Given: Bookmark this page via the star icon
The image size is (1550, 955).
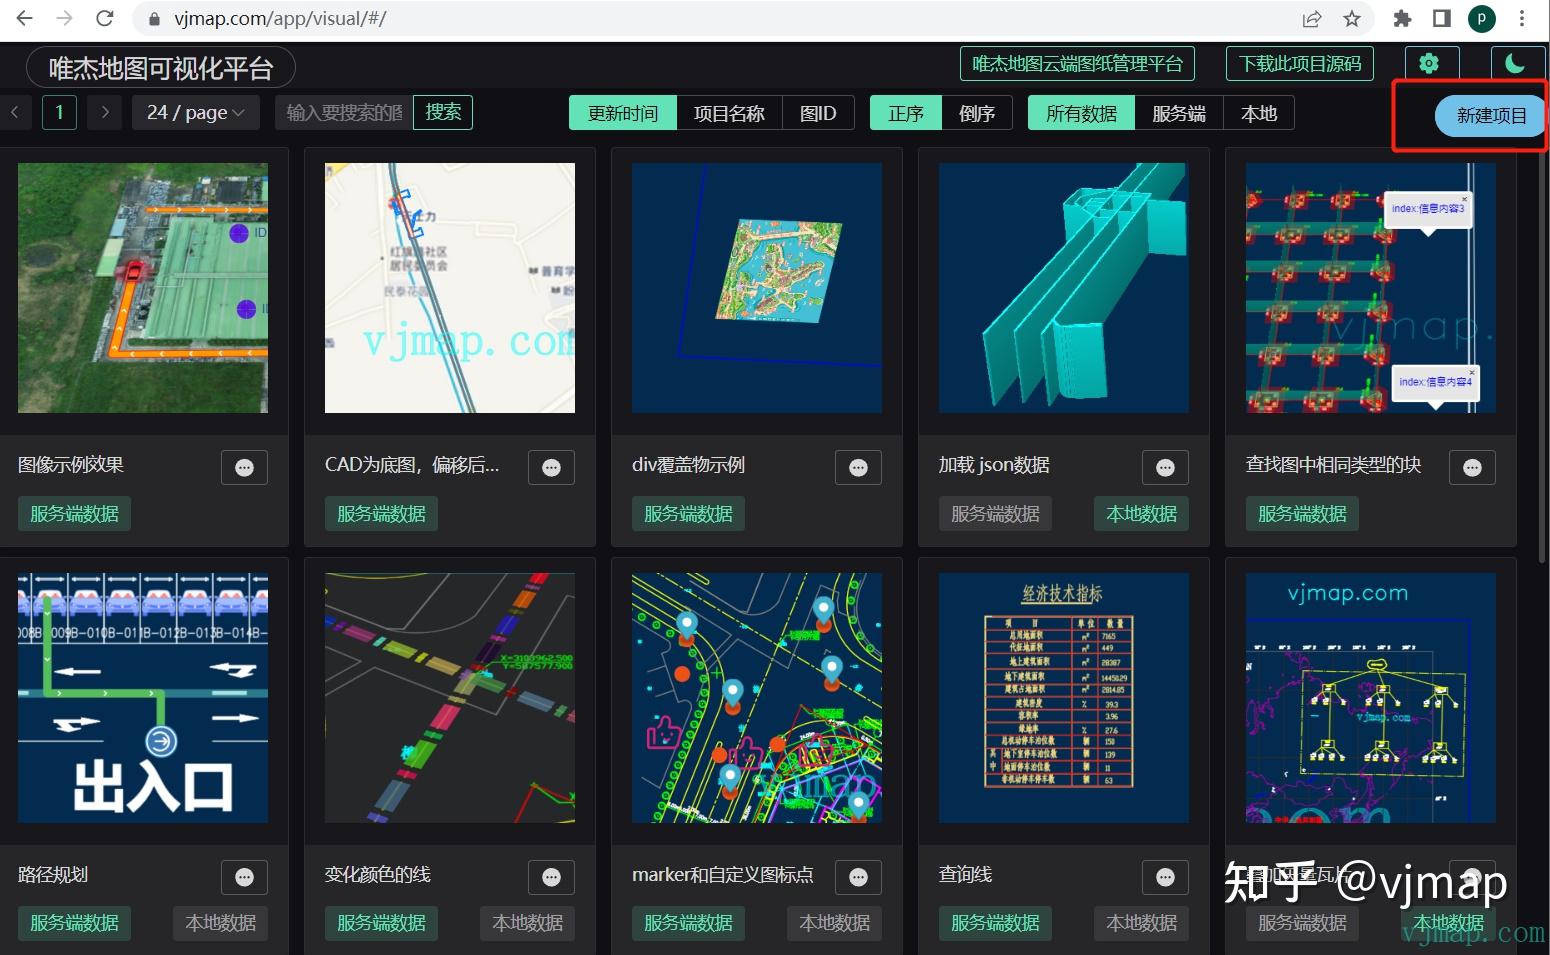Looking at the screenshot, I should point(1351,18).
